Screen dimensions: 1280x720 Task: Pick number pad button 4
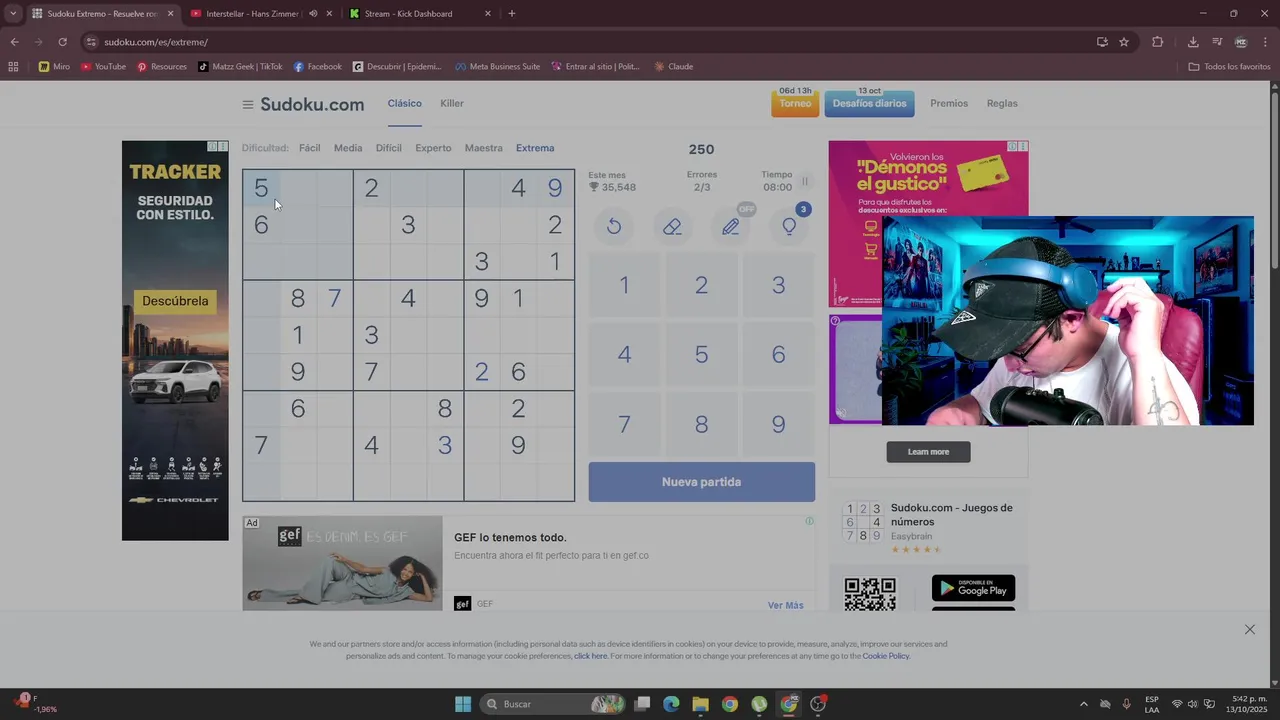(624, 355)
